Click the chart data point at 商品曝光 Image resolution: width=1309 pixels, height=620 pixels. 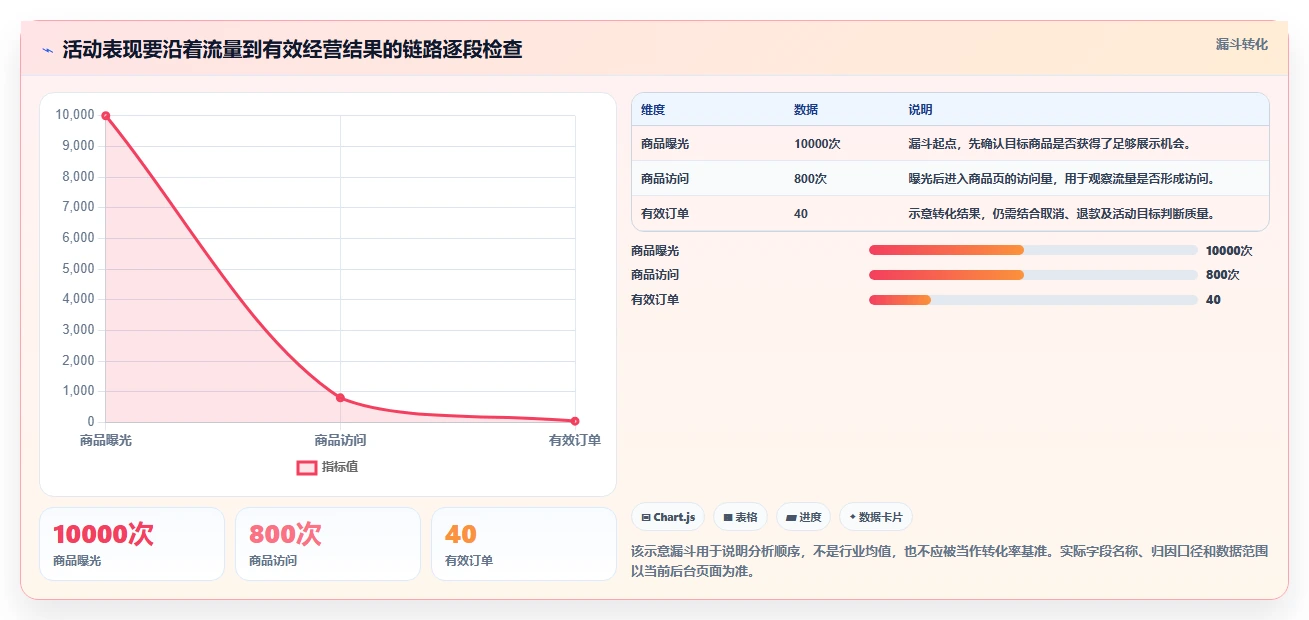[x=105, y=116]
